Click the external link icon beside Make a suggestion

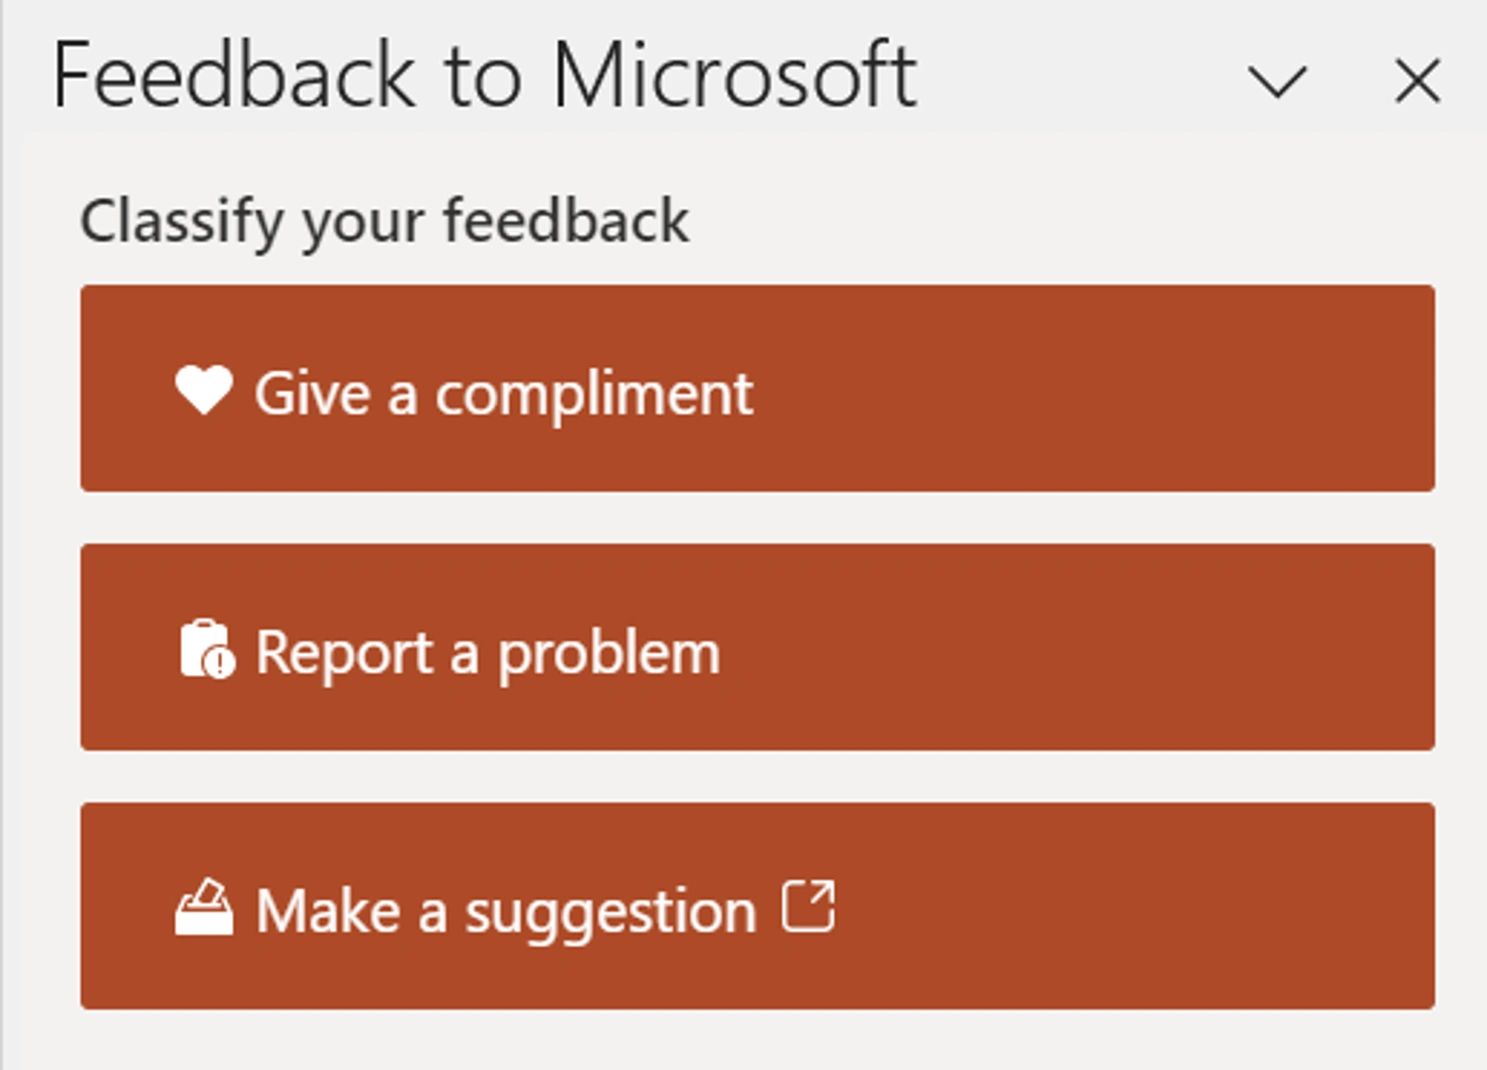(x=808, y=906)
